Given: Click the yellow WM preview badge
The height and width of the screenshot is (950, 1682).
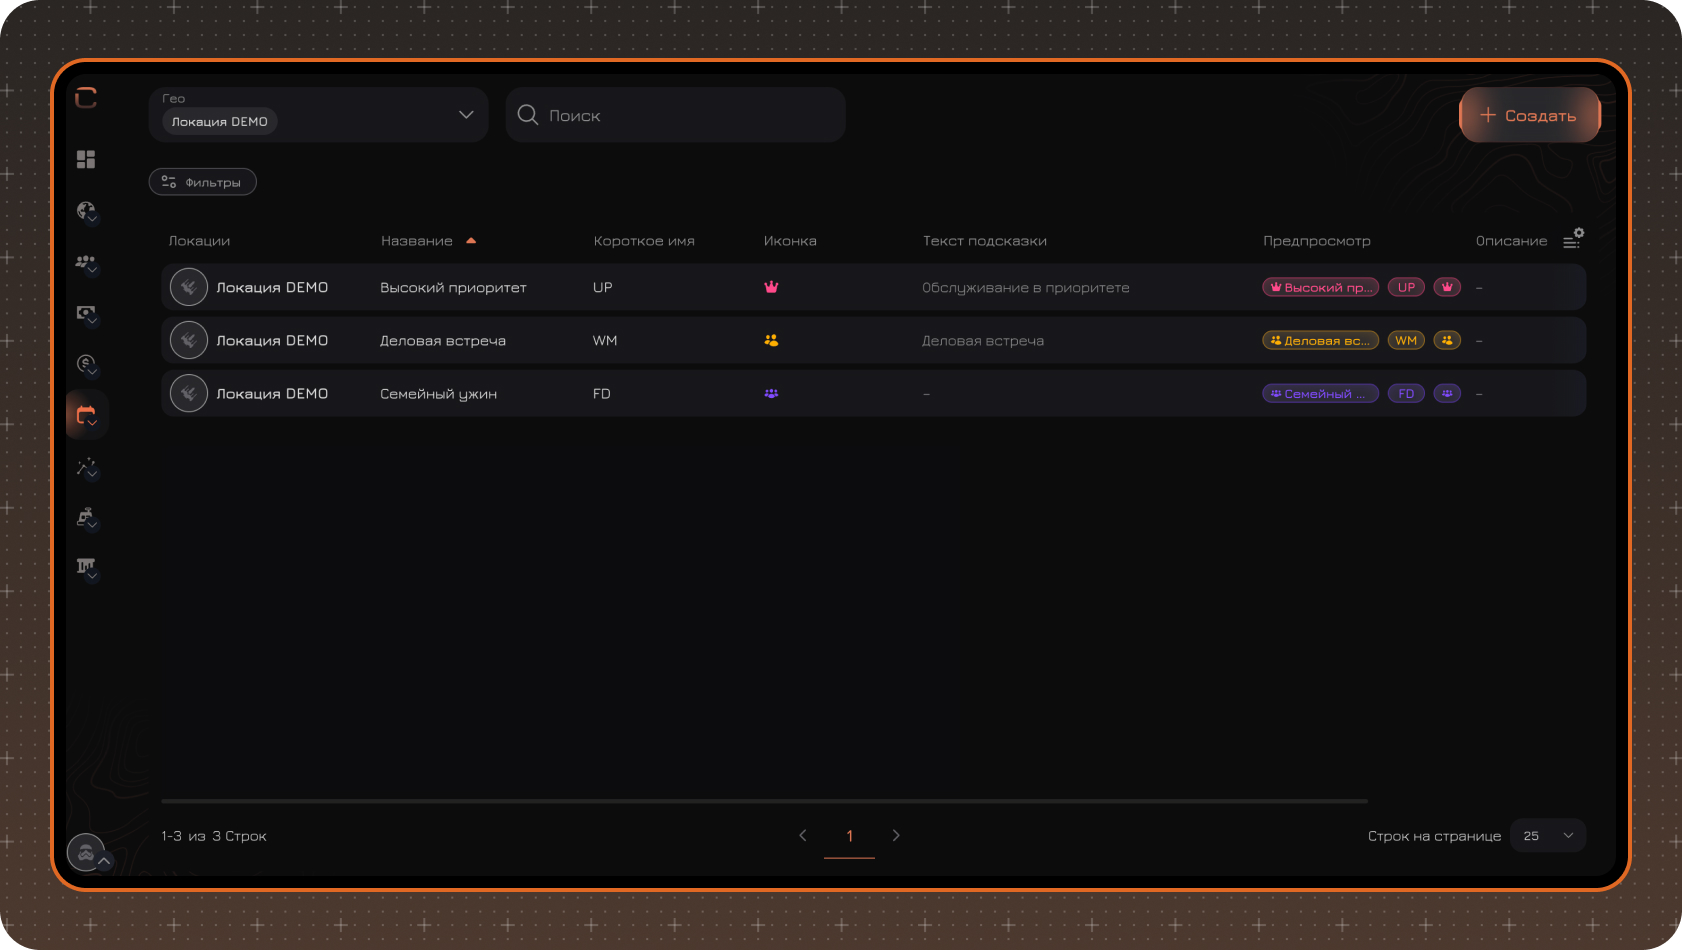Looking at the screenshot, I should [x=1406, y=340].
